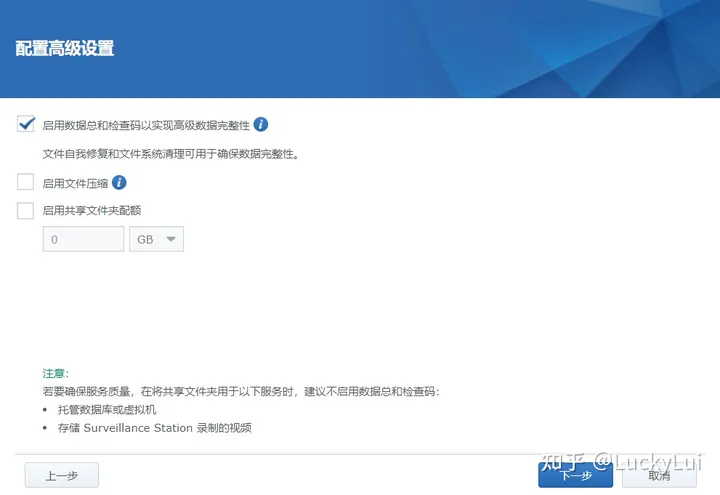Tick the 启用共享文件夹配额 checkbox

click(26, 211)
